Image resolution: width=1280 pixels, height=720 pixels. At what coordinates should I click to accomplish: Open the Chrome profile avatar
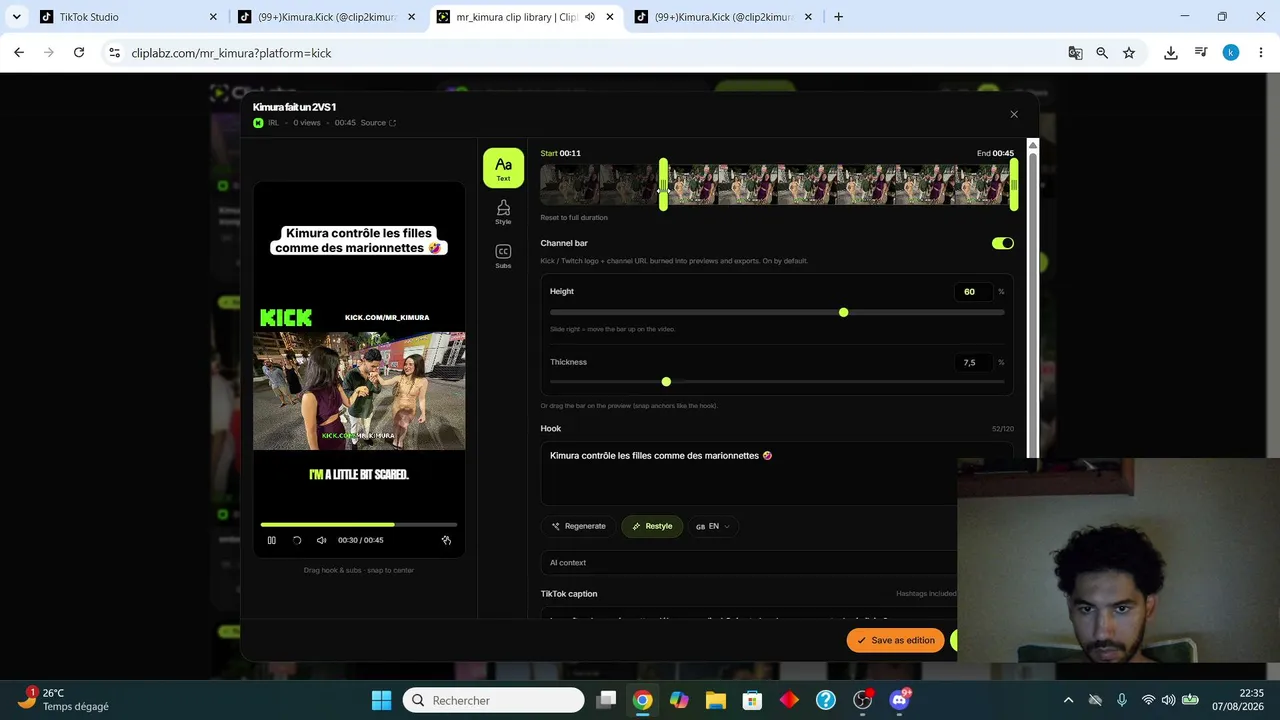[1231, 53]
